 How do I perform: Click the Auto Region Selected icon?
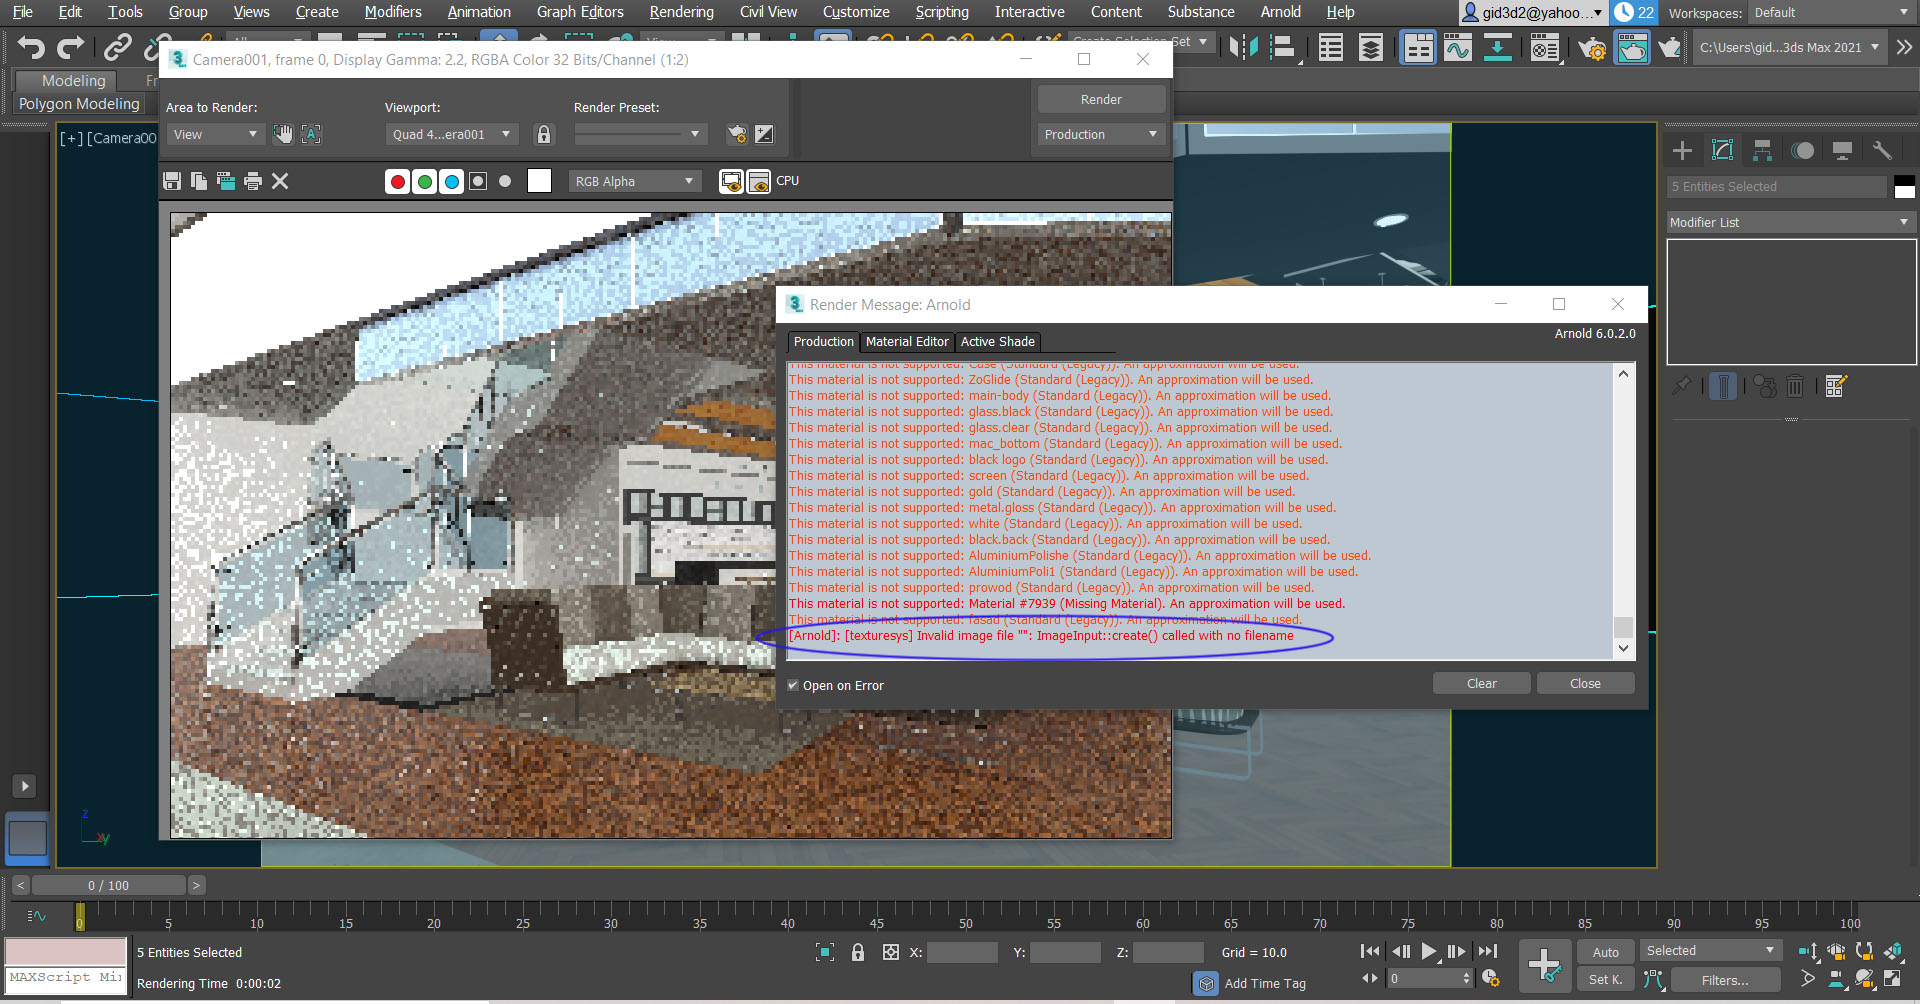[x=311, y=134]
